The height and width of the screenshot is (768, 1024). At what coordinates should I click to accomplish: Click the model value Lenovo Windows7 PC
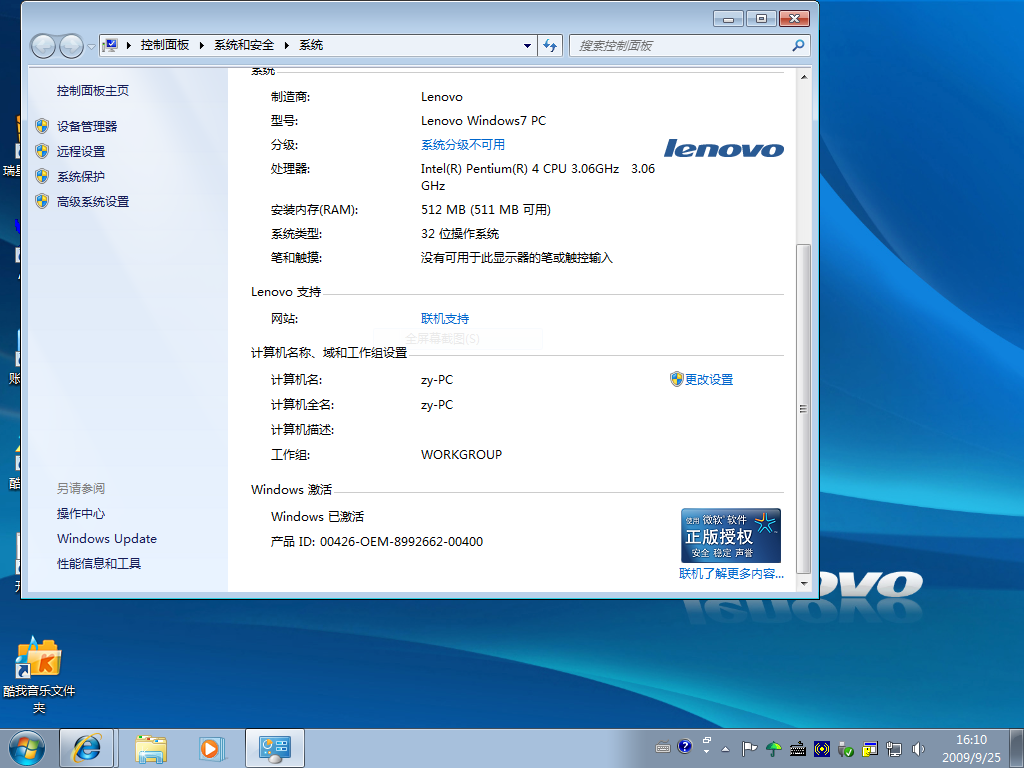click(483, 121)
